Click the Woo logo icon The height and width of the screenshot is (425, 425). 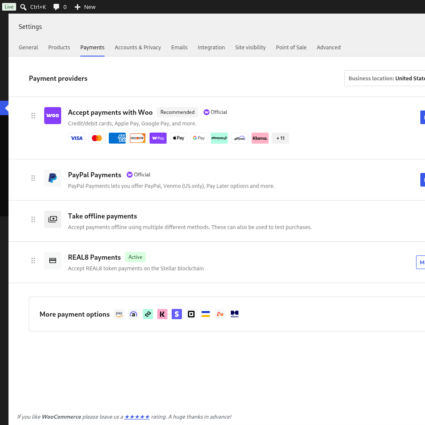(x=53, y=115)
